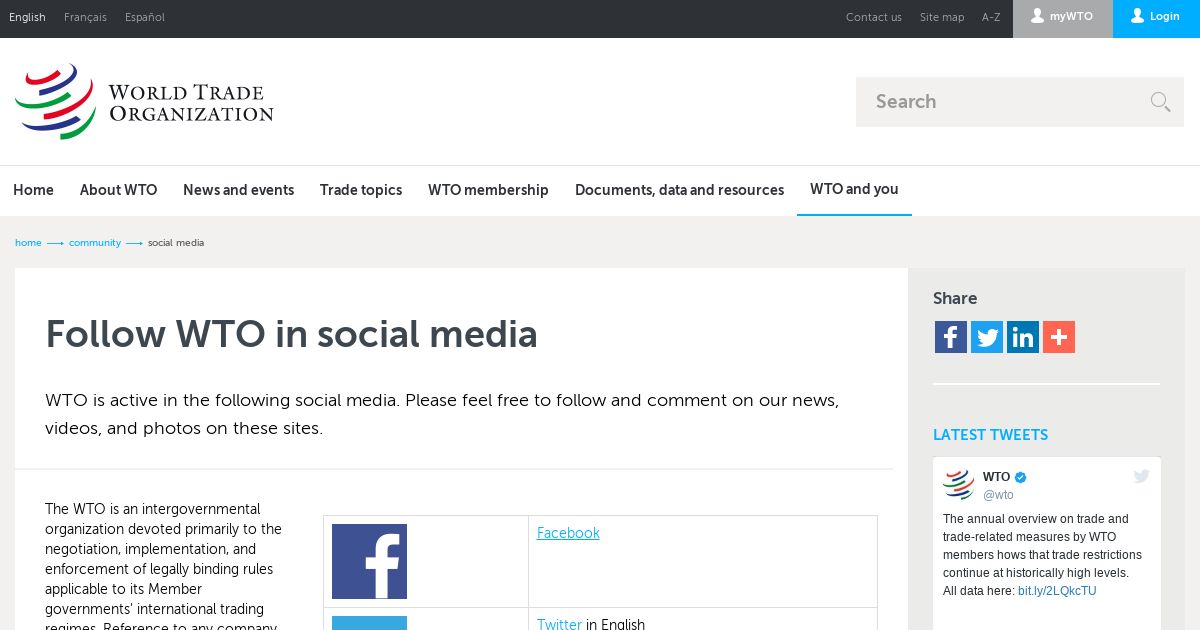
Task: Click the Twitter bird in tweet widget
Action: (1141, 477)
